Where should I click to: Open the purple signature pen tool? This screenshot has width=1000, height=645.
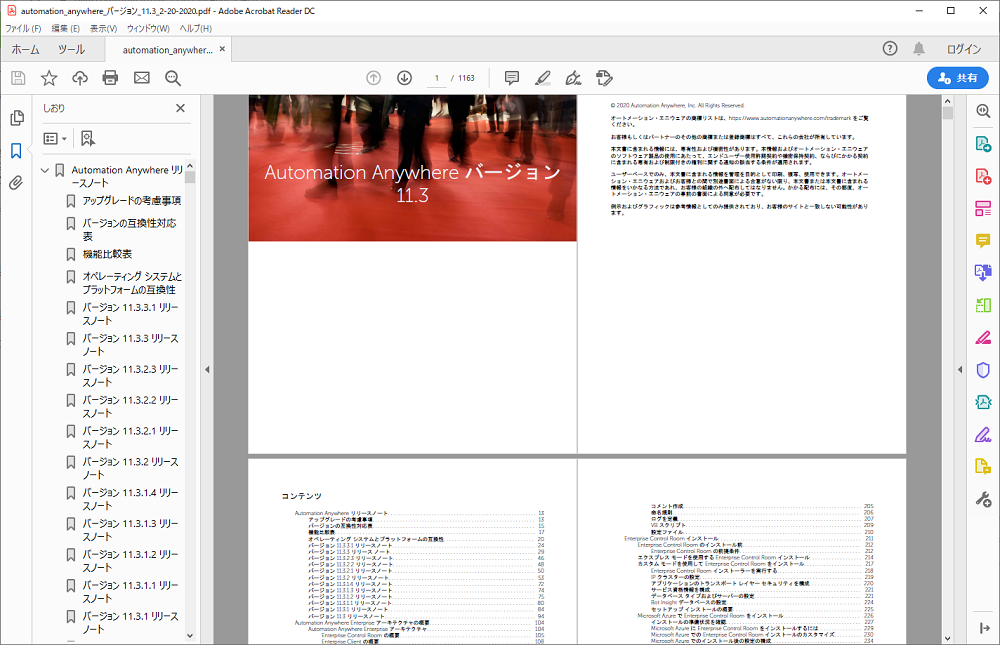983,434
